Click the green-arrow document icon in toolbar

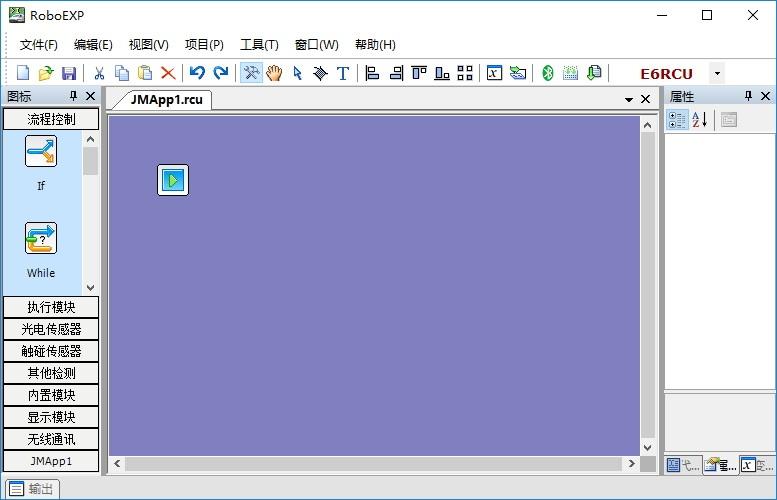594,73
